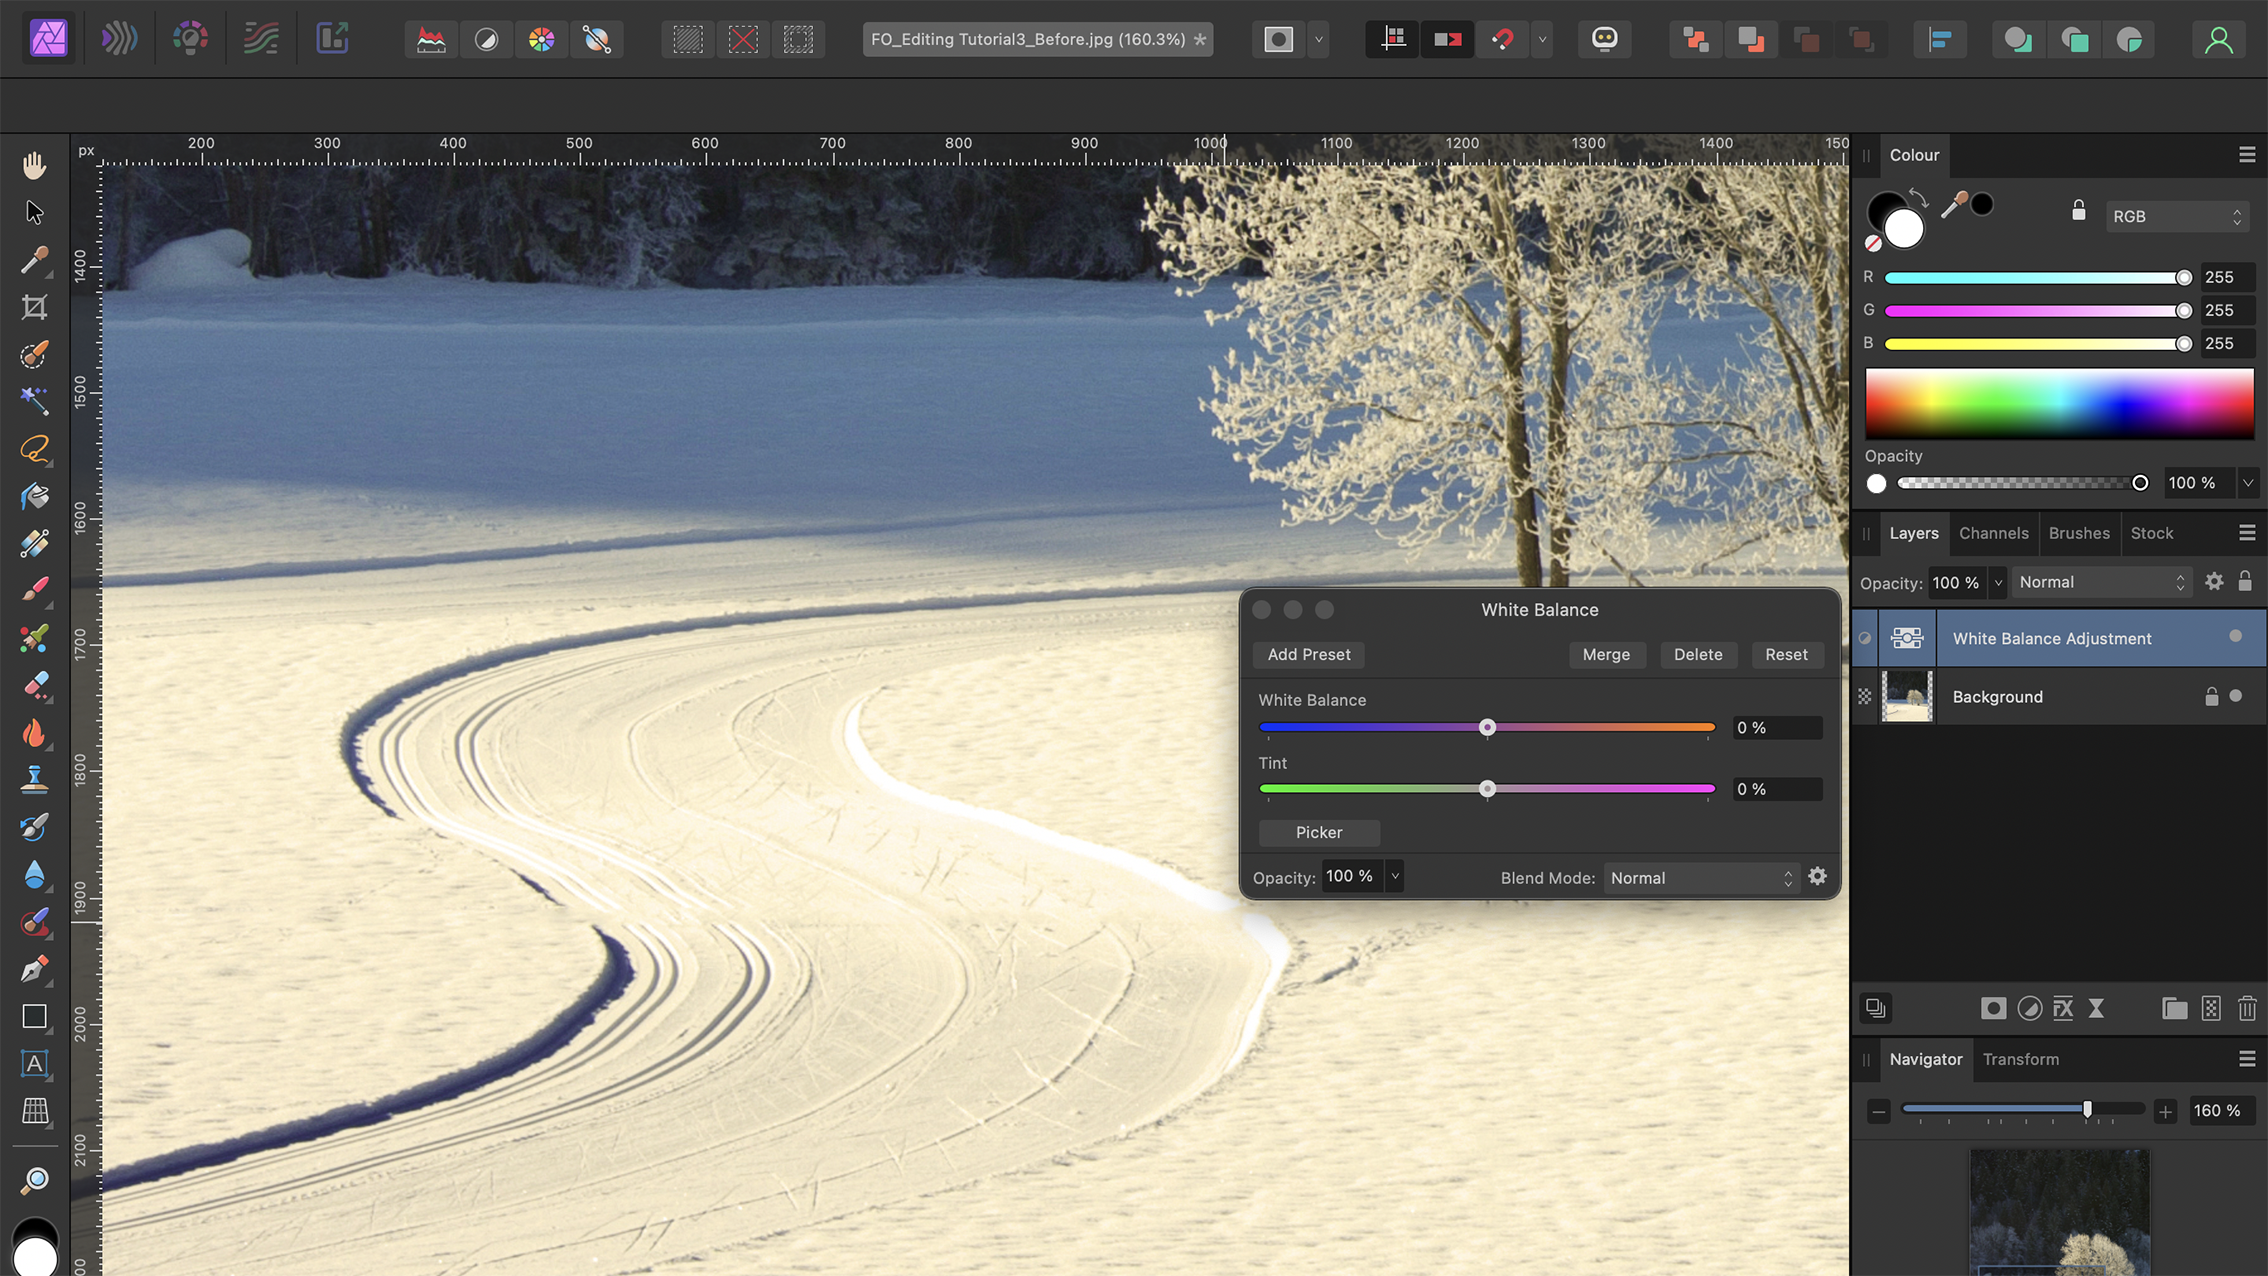Open the Histogram panel in the toolbar
The height and width of the screenshot is (1276, 2268).
click(x=430, y=39)
